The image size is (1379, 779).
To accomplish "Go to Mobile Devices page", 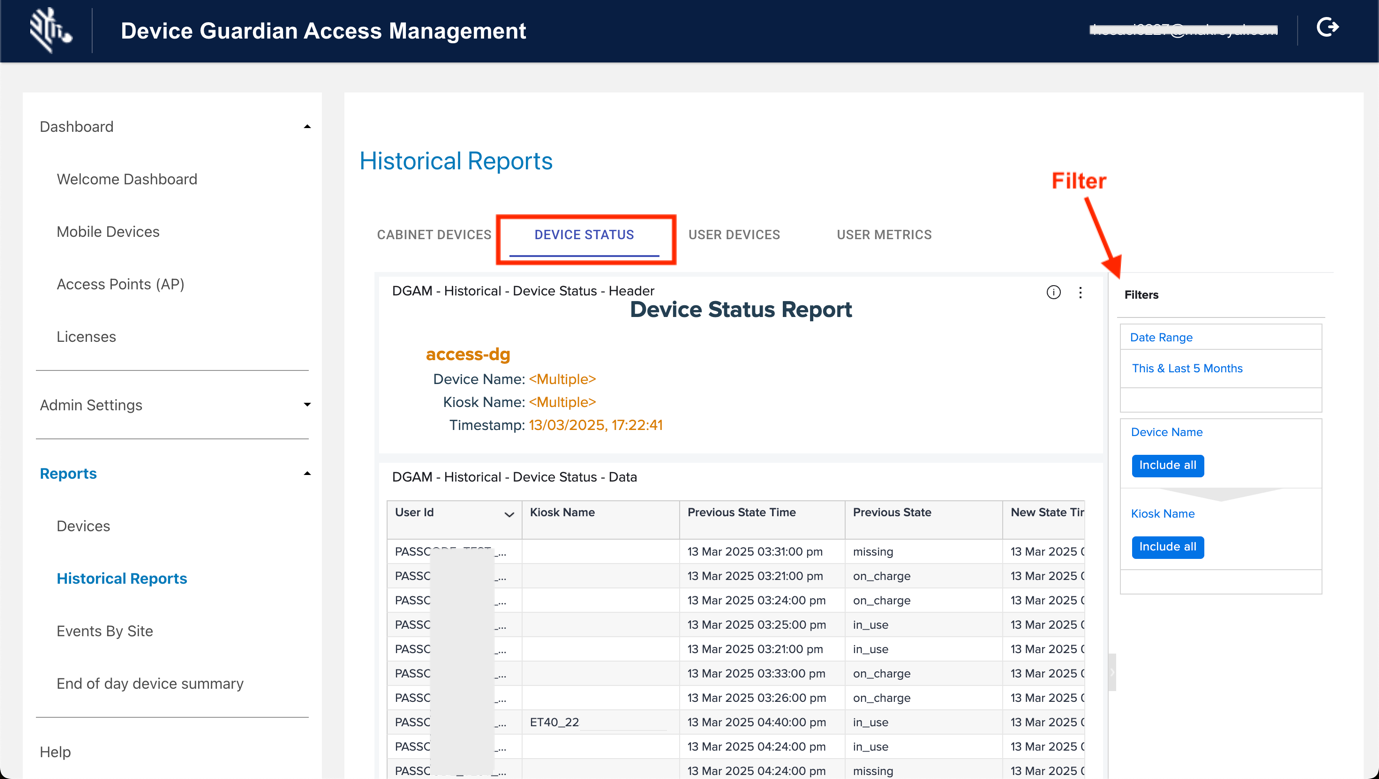I will (x=108, y=232).
